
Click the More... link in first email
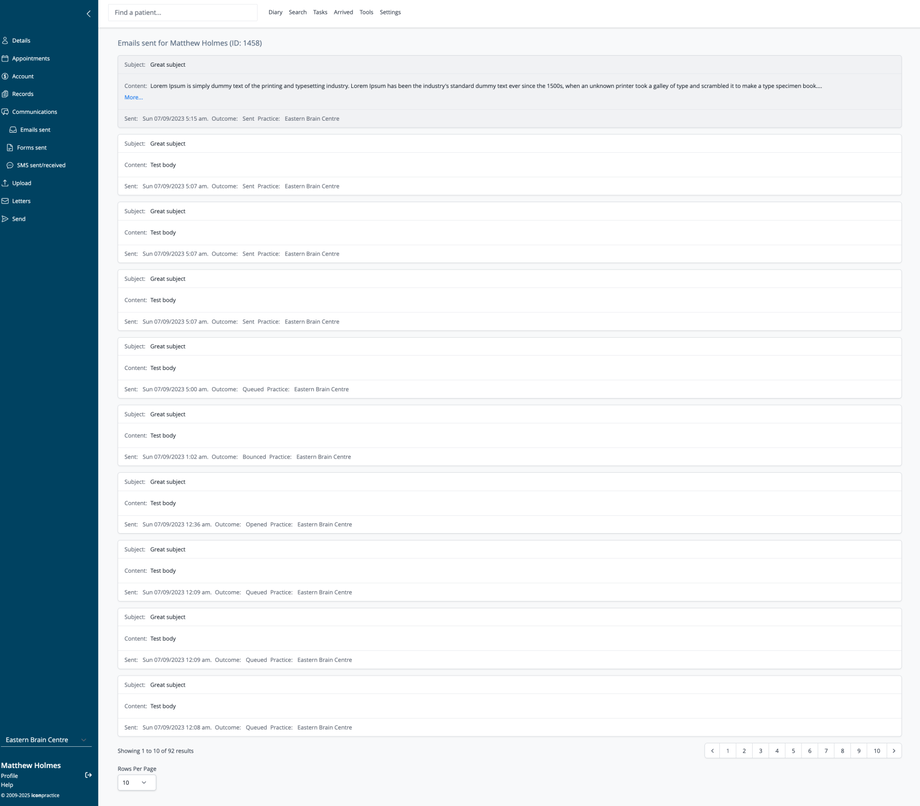click(x=133, y=97)
